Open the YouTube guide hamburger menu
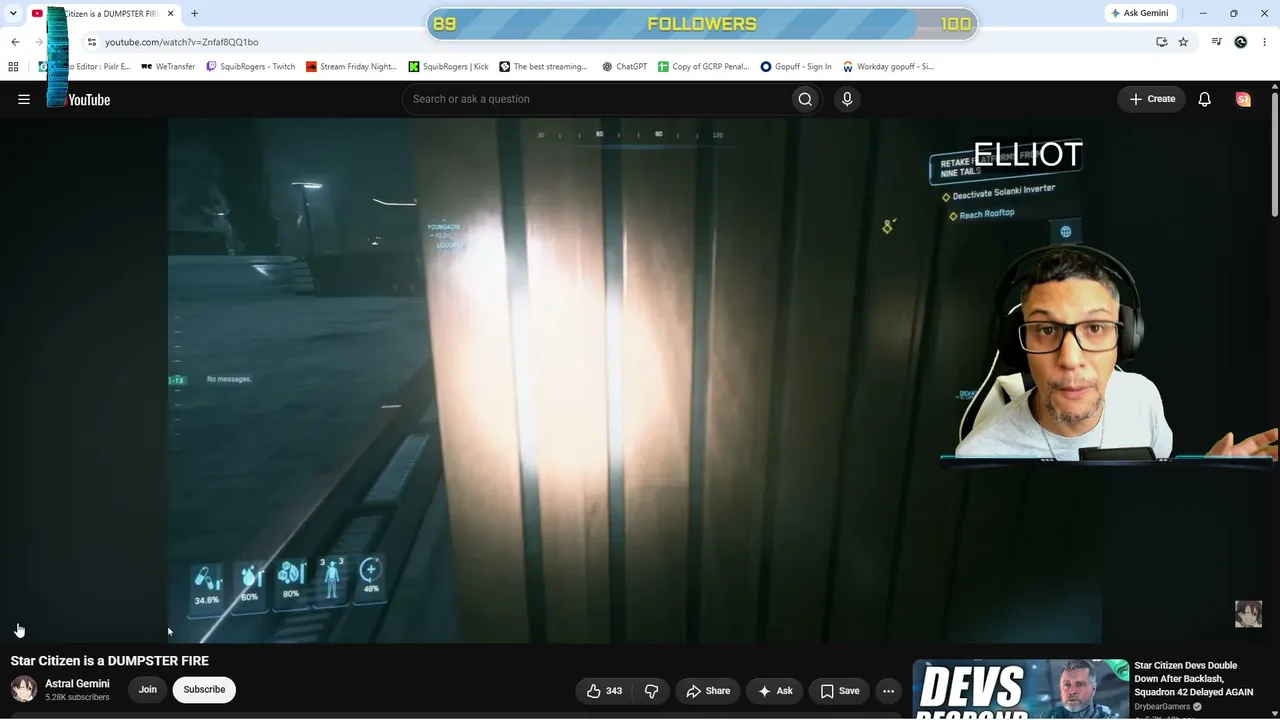 [x=24, y=99]
